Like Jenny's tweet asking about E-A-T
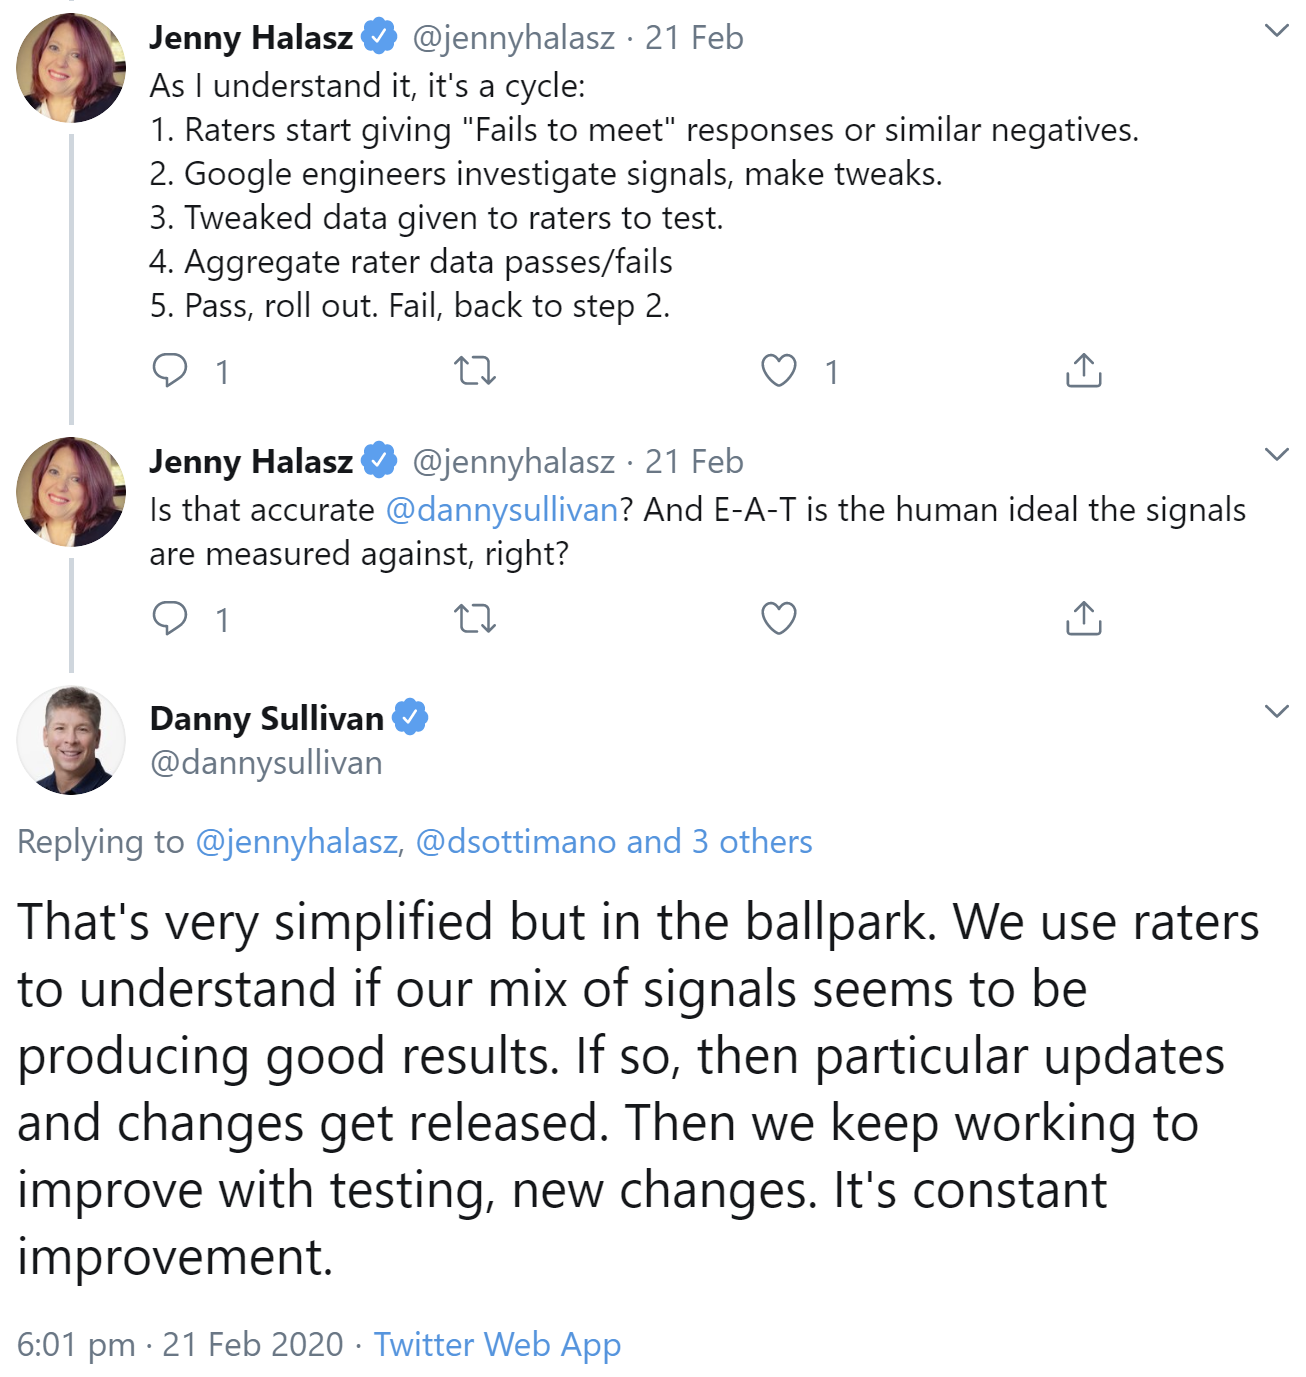 [779, 619]
